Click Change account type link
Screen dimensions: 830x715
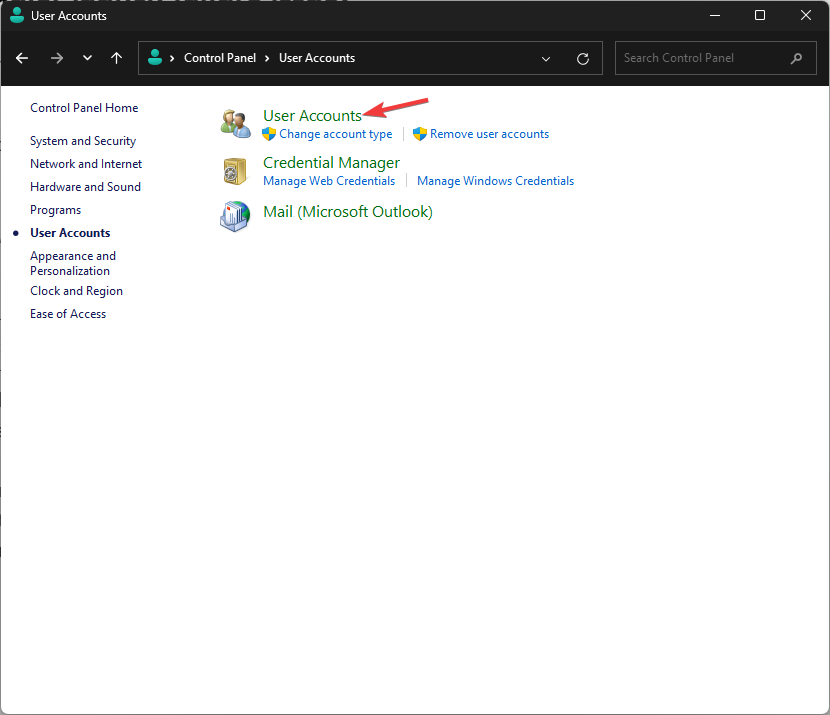coord(336,134)
